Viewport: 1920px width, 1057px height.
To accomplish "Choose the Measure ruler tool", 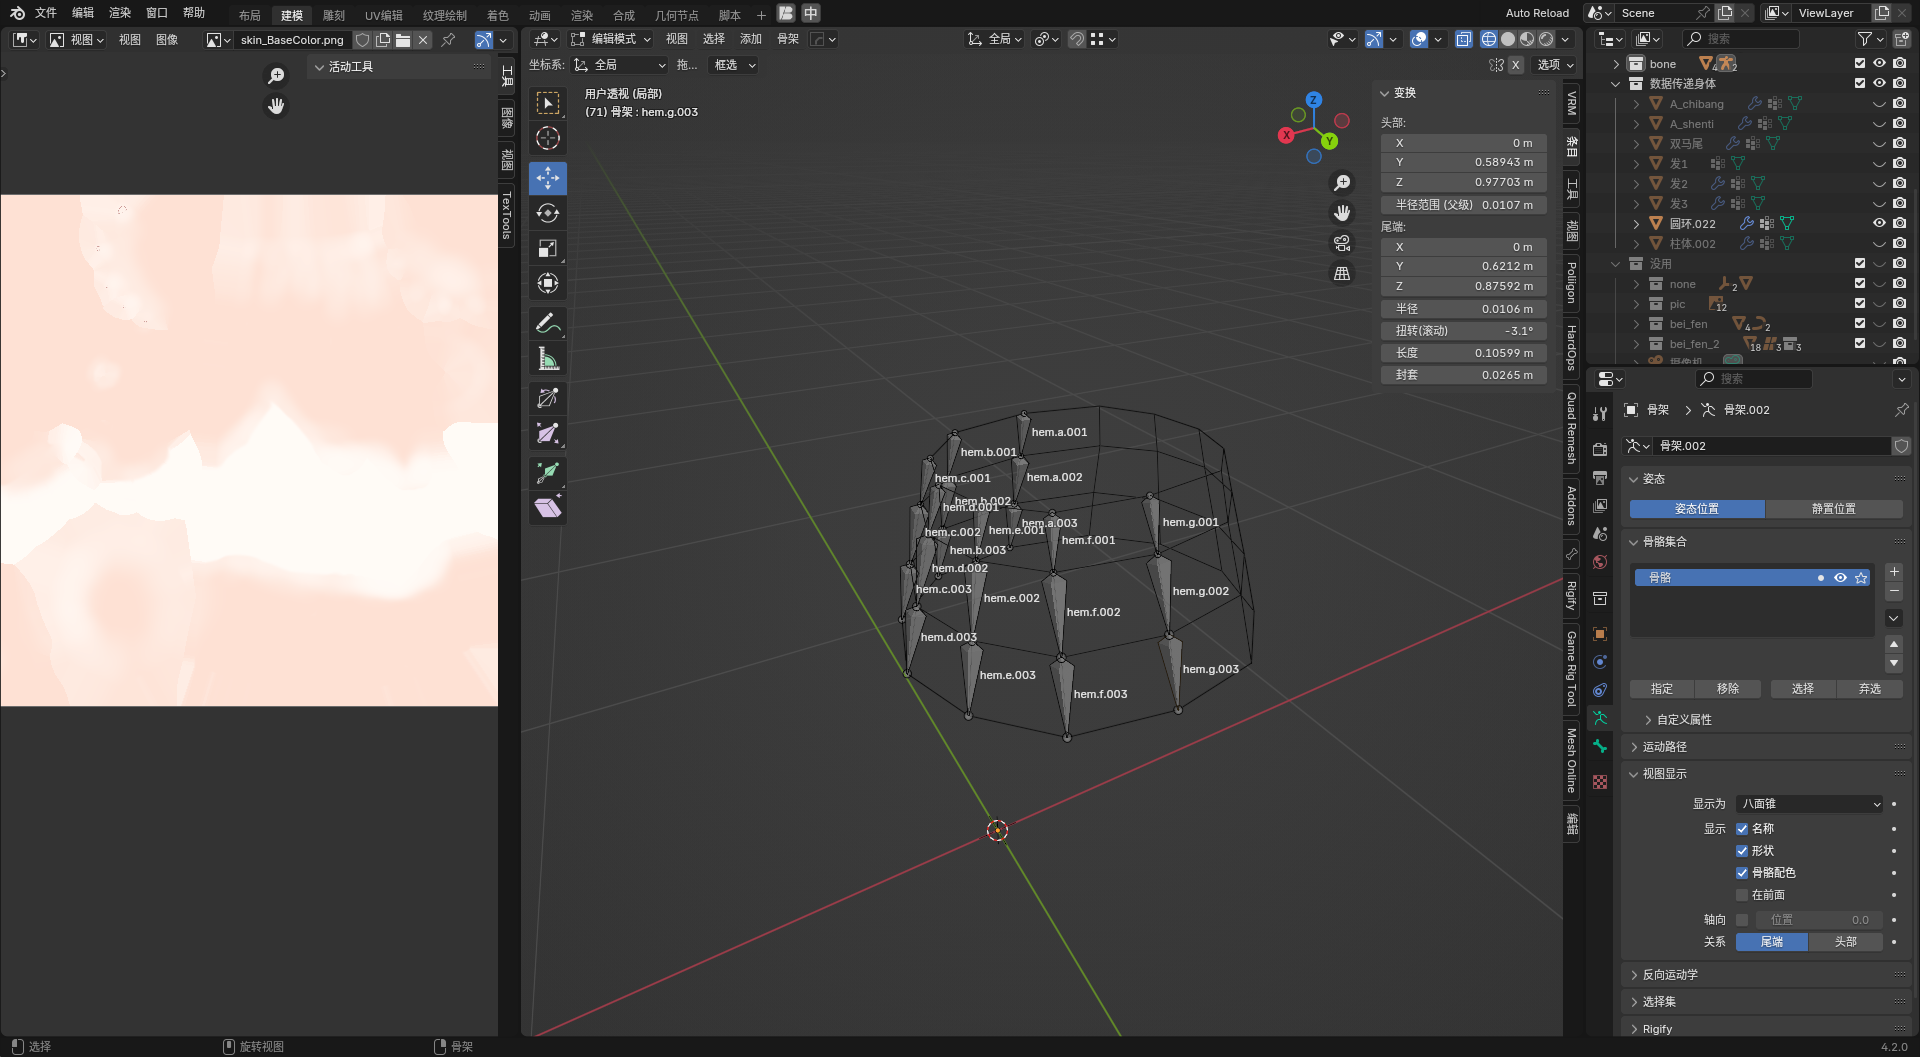I will pyautogui.click(x=548, y=359).
